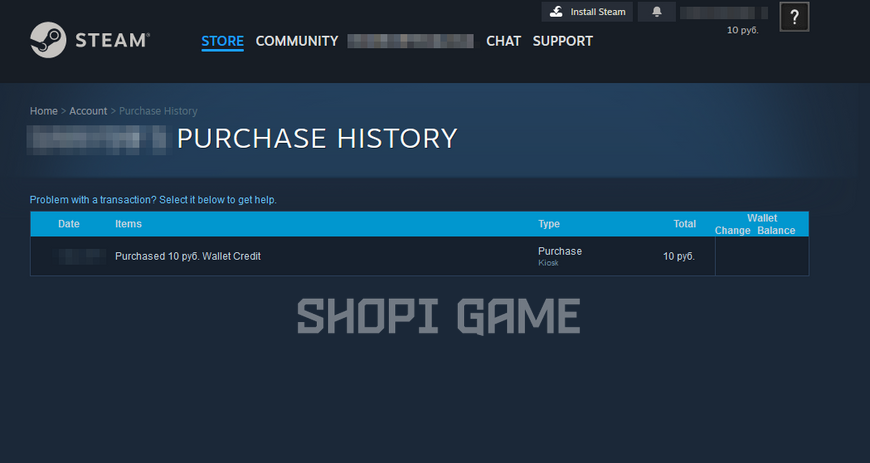The image size is (870, 463).
Task: Go to Home breadcrumb link
Action: (44, 111)
